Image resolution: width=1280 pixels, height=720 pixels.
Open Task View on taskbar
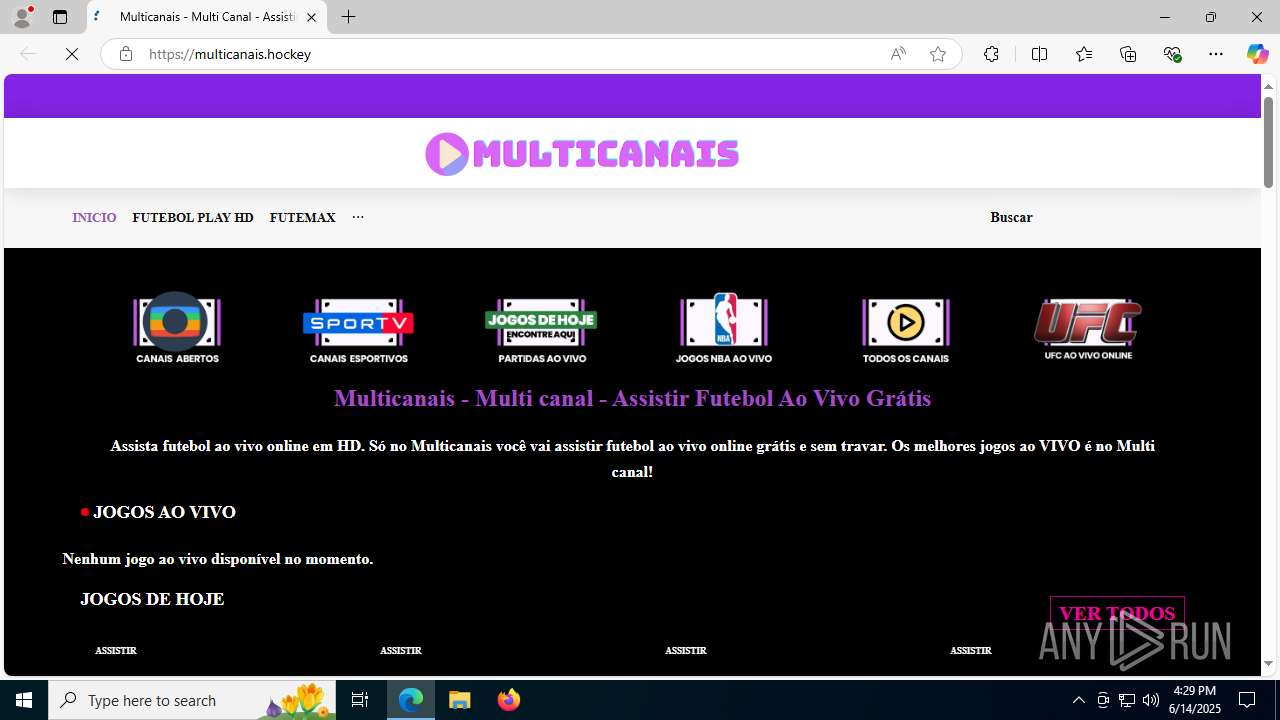pyautogui.click(x=360, y=700)
